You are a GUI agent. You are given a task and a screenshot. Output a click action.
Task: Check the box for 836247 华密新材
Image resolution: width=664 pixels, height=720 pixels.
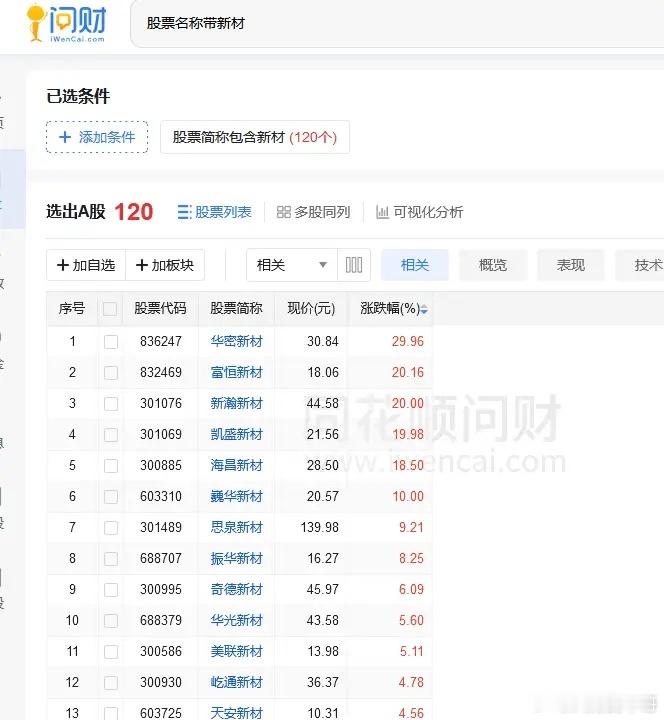[111, 342]
